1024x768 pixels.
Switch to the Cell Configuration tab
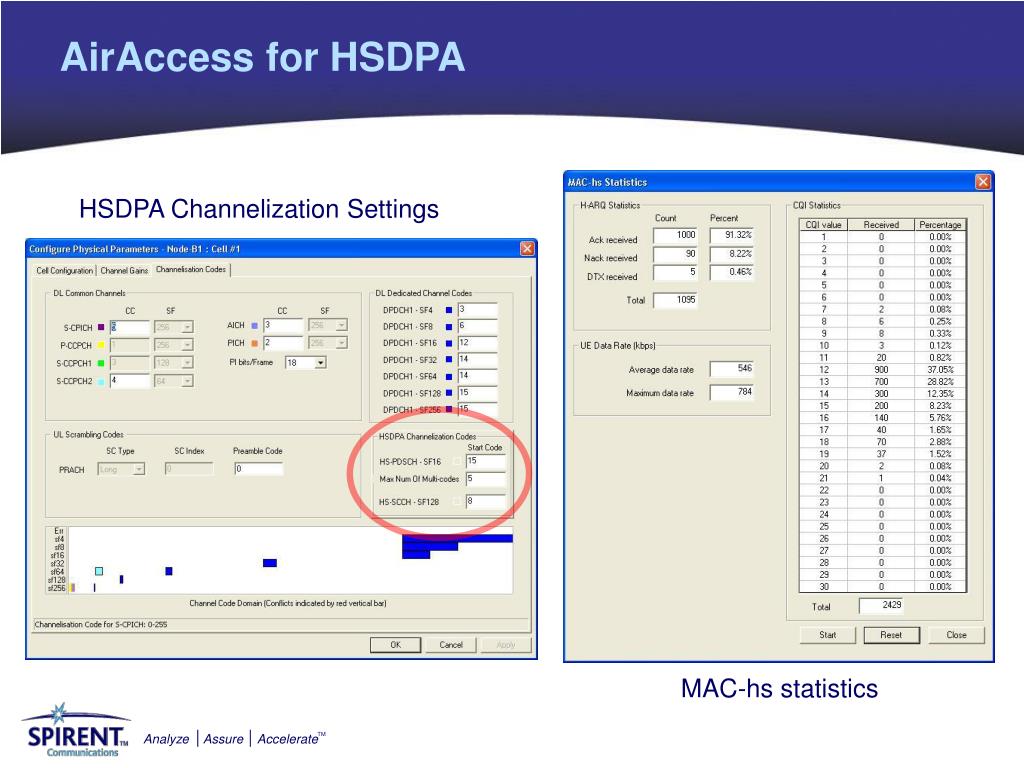point(65,270)
